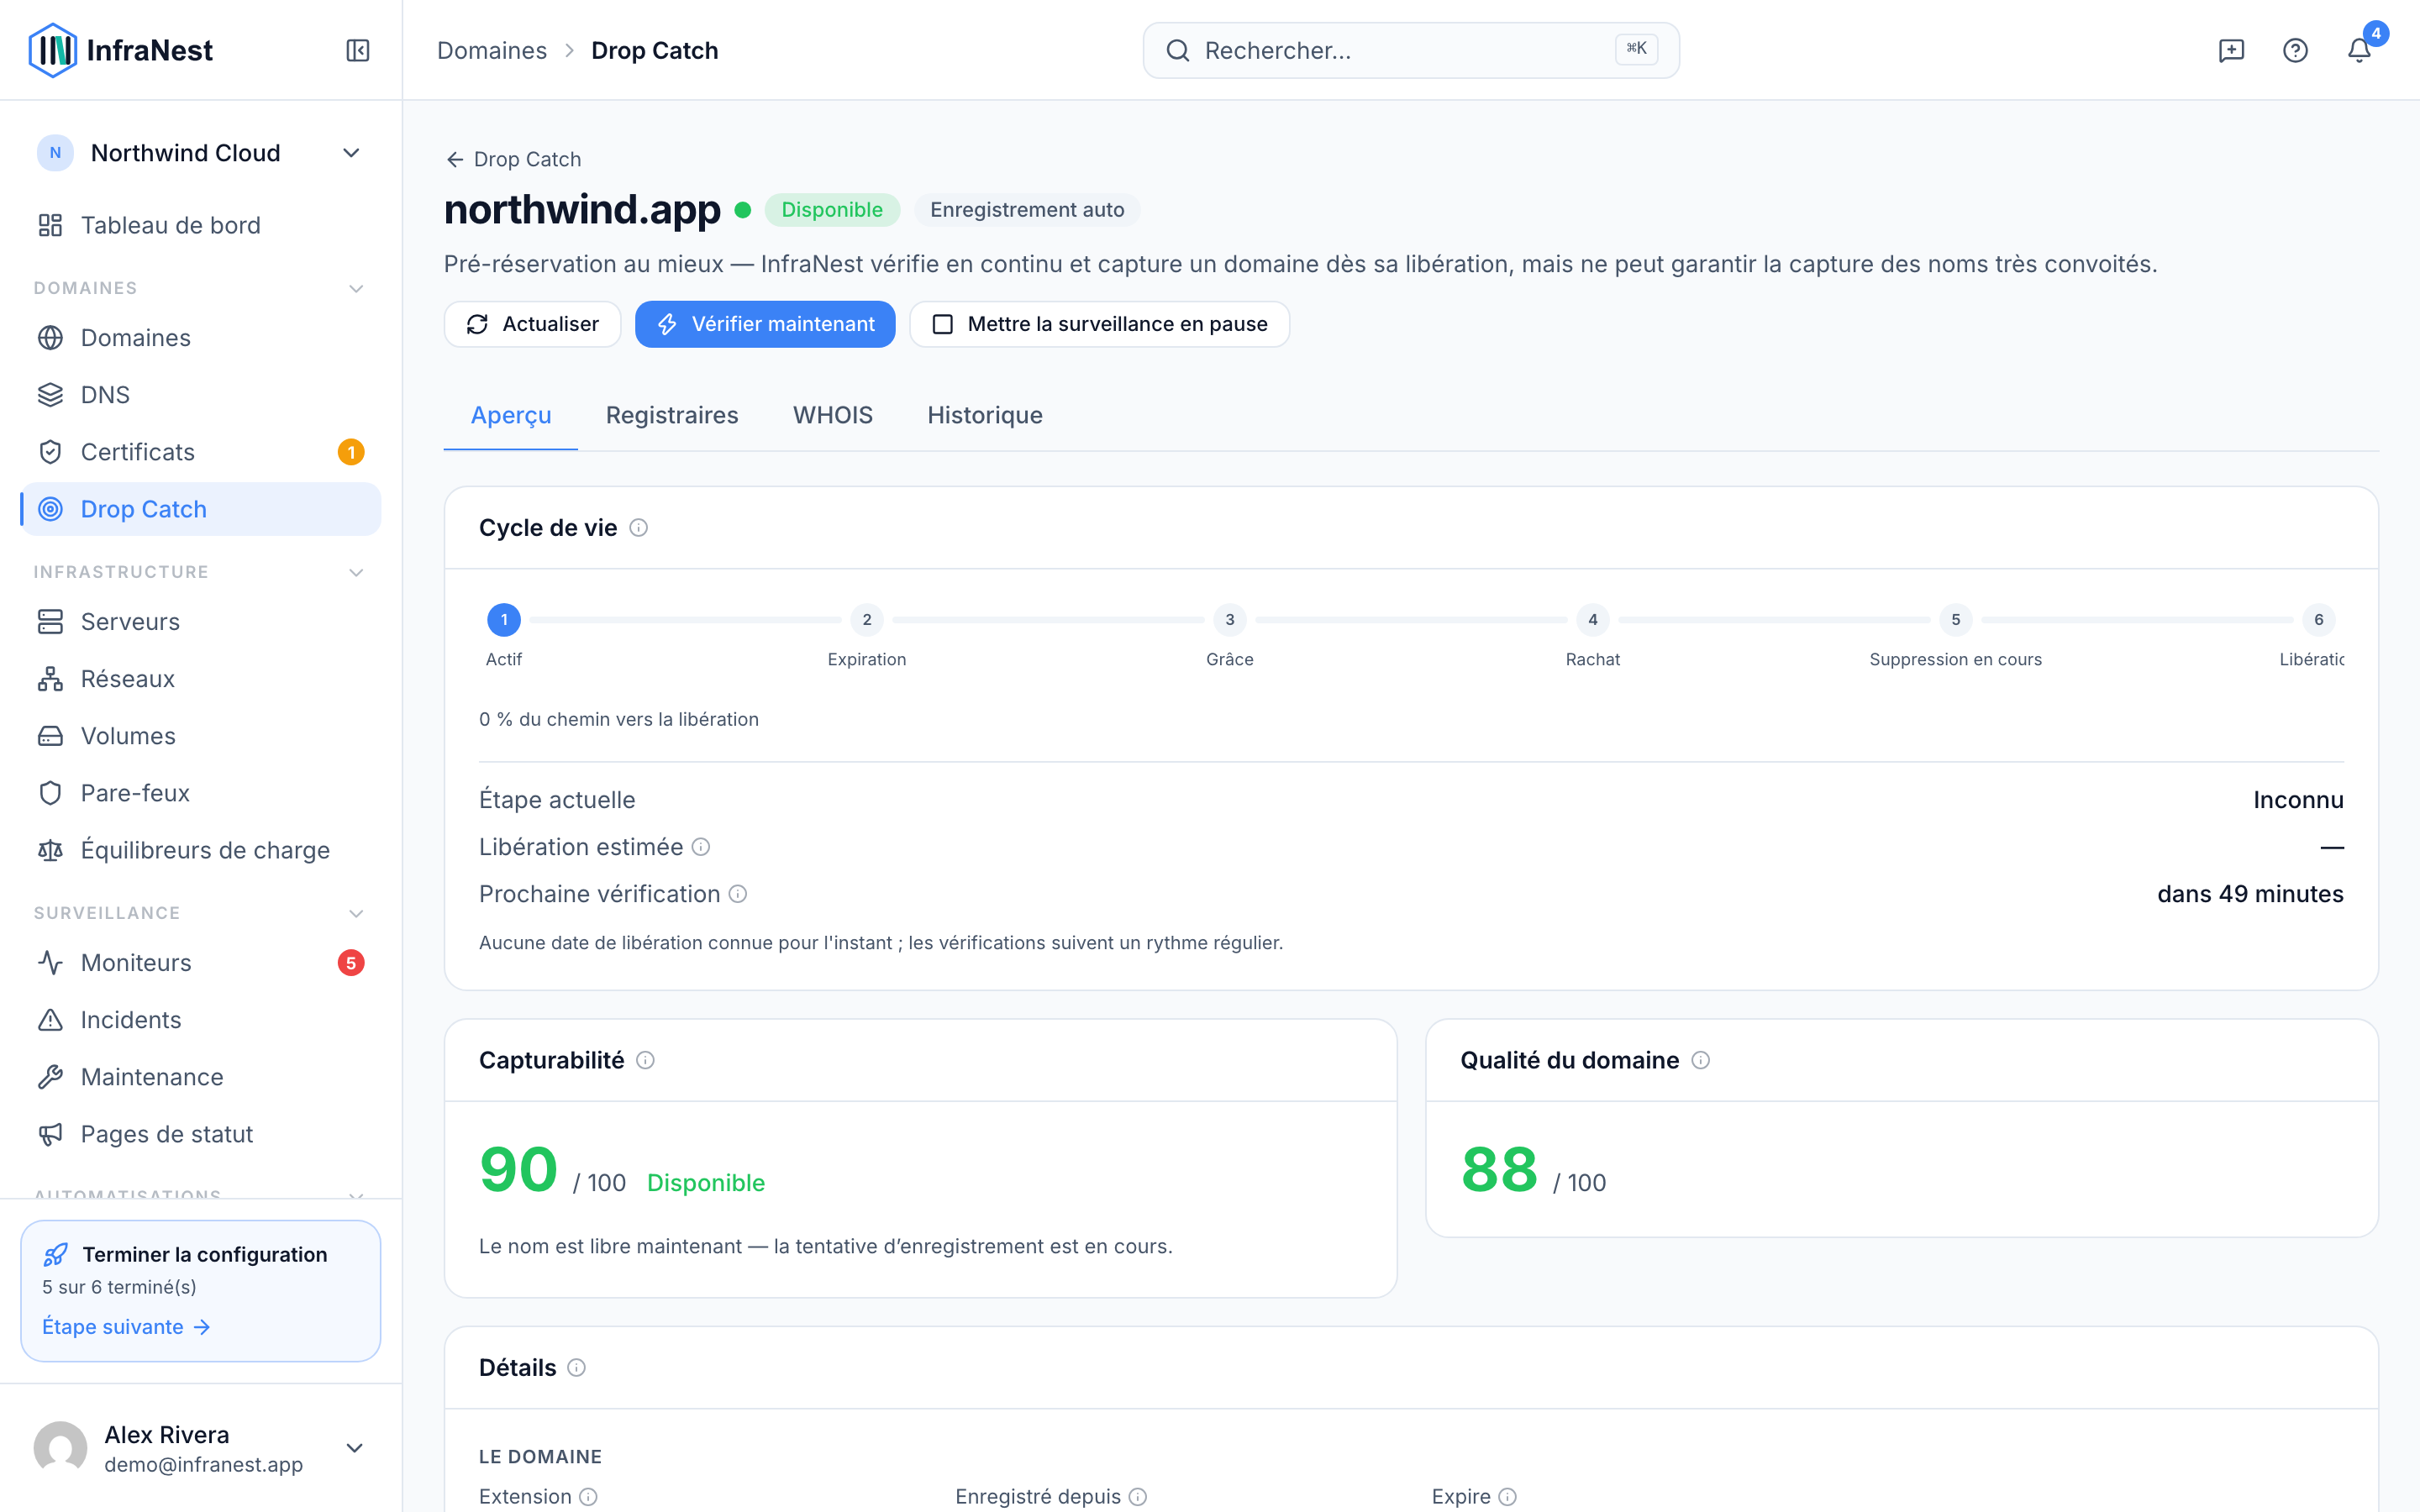
Task: Select lifecycle step 3 Grâce
Action: coord(1230,620)
